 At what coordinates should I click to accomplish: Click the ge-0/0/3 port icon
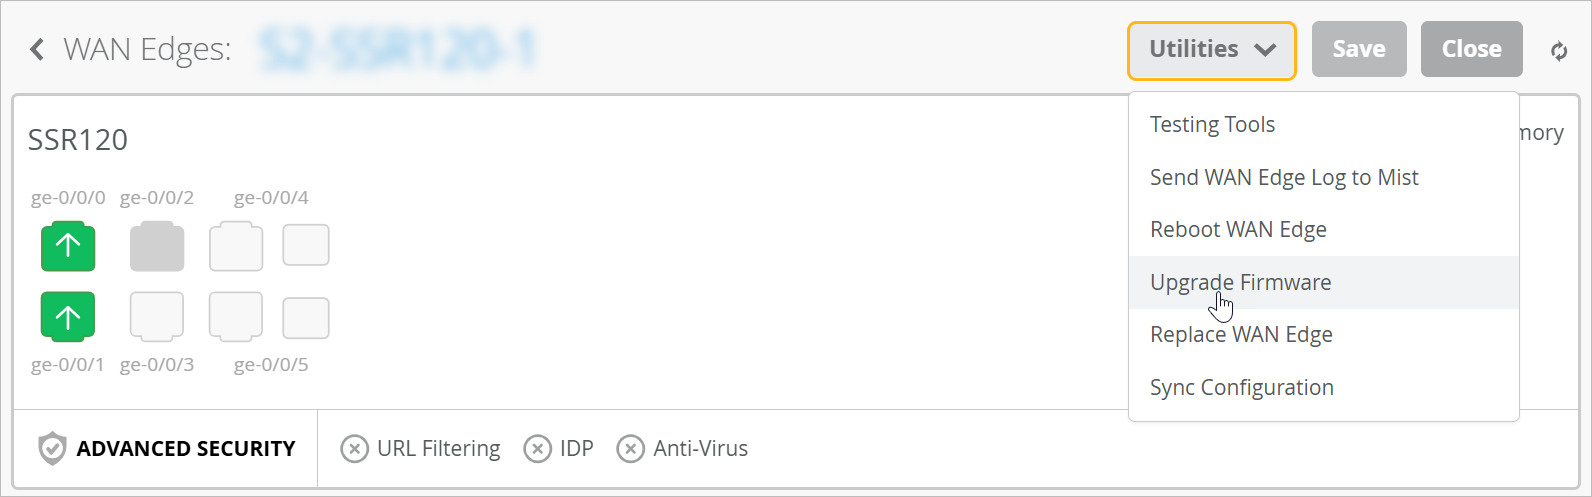pyautogui.click(x=157, y=318)
